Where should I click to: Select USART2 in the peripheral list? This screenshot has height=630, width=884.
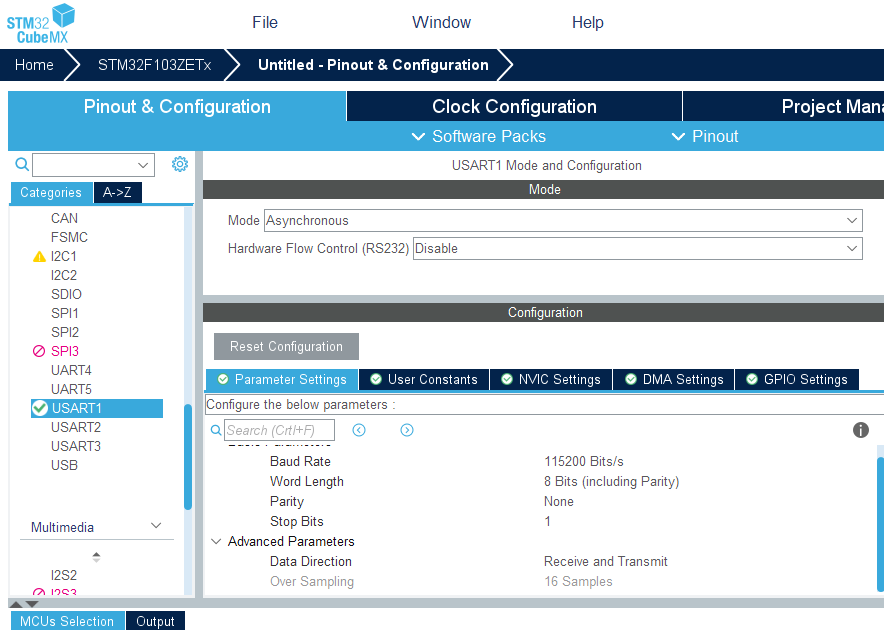(x=76, y=427)
